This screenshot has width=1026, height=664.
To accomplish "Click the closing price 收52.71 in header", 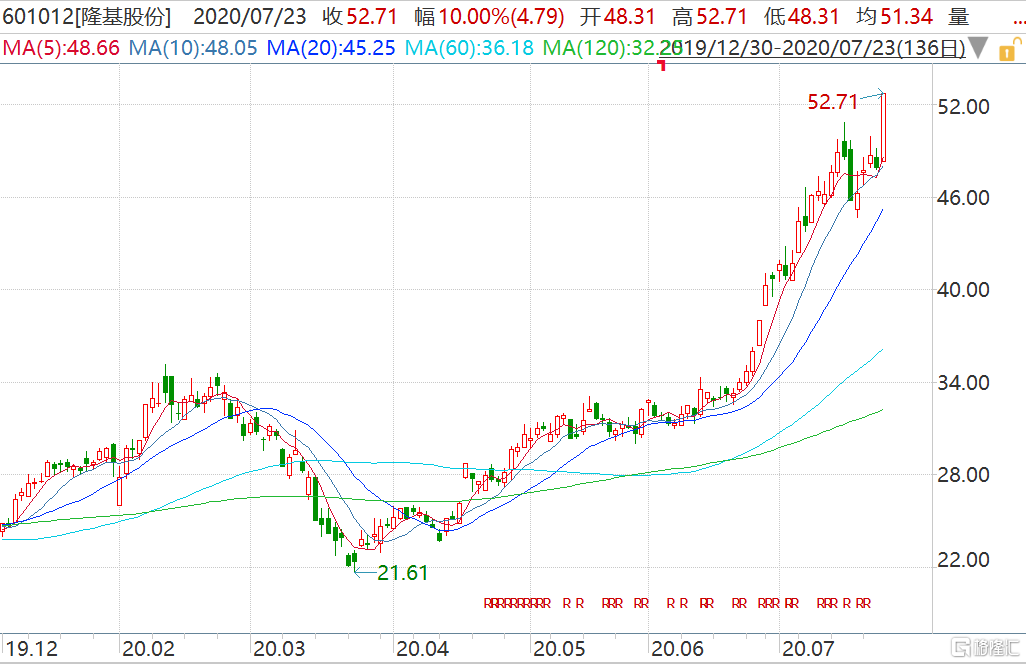I will 360,16.
